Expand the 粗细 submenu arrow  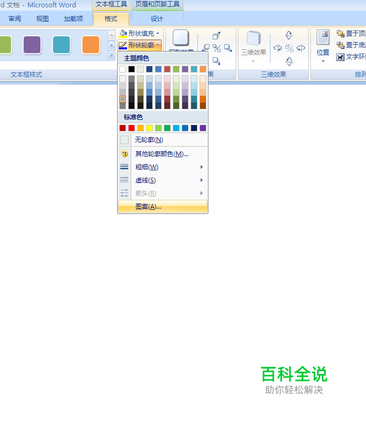[x=201, y=167]
